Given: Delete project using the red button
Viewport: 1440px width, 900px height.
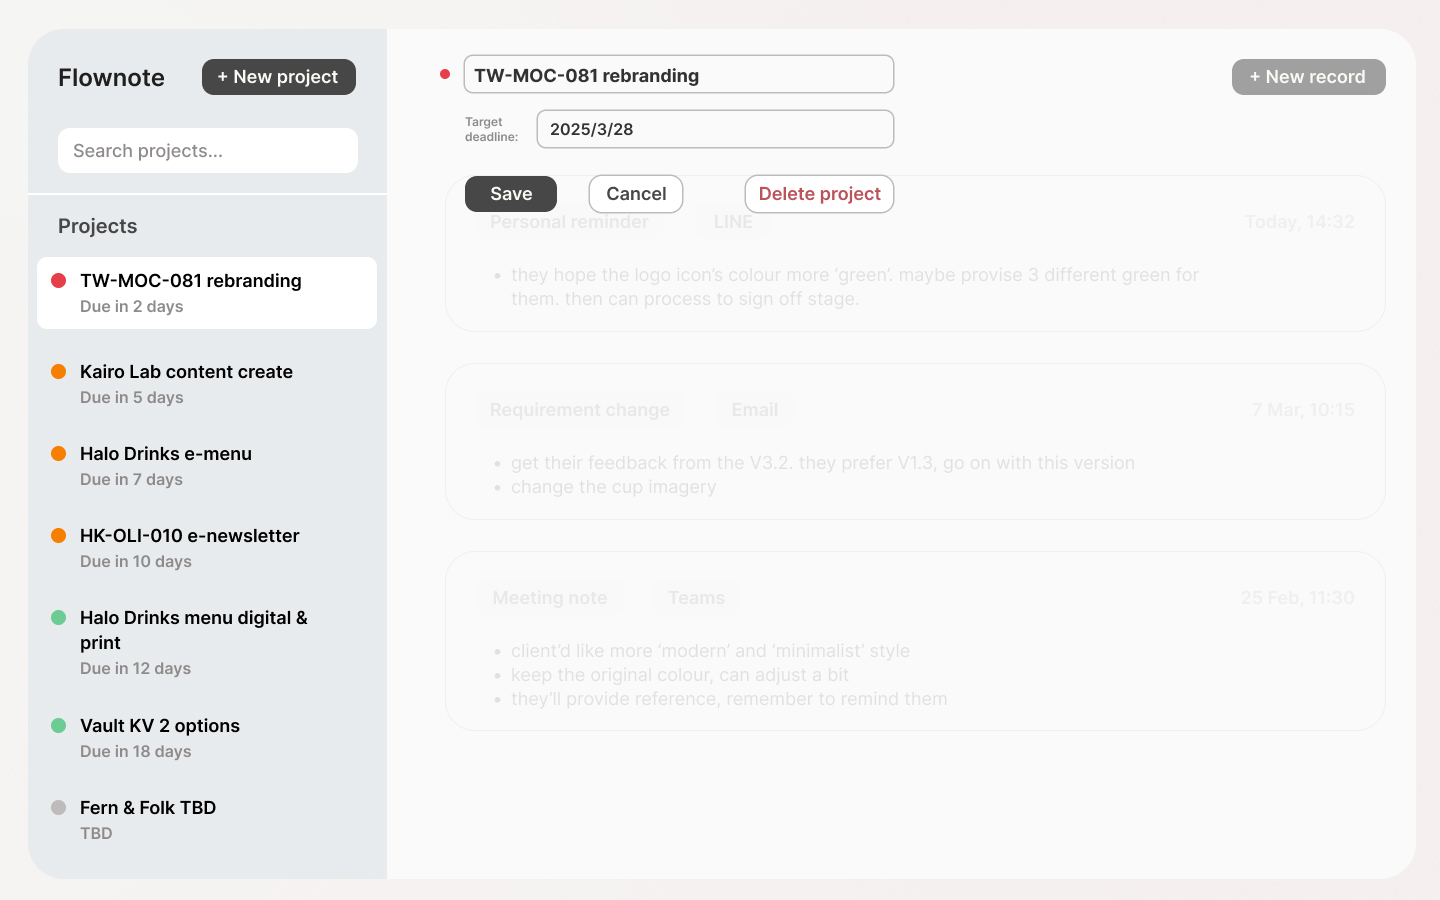Looking at the screenshot, I should pos(819,194).
